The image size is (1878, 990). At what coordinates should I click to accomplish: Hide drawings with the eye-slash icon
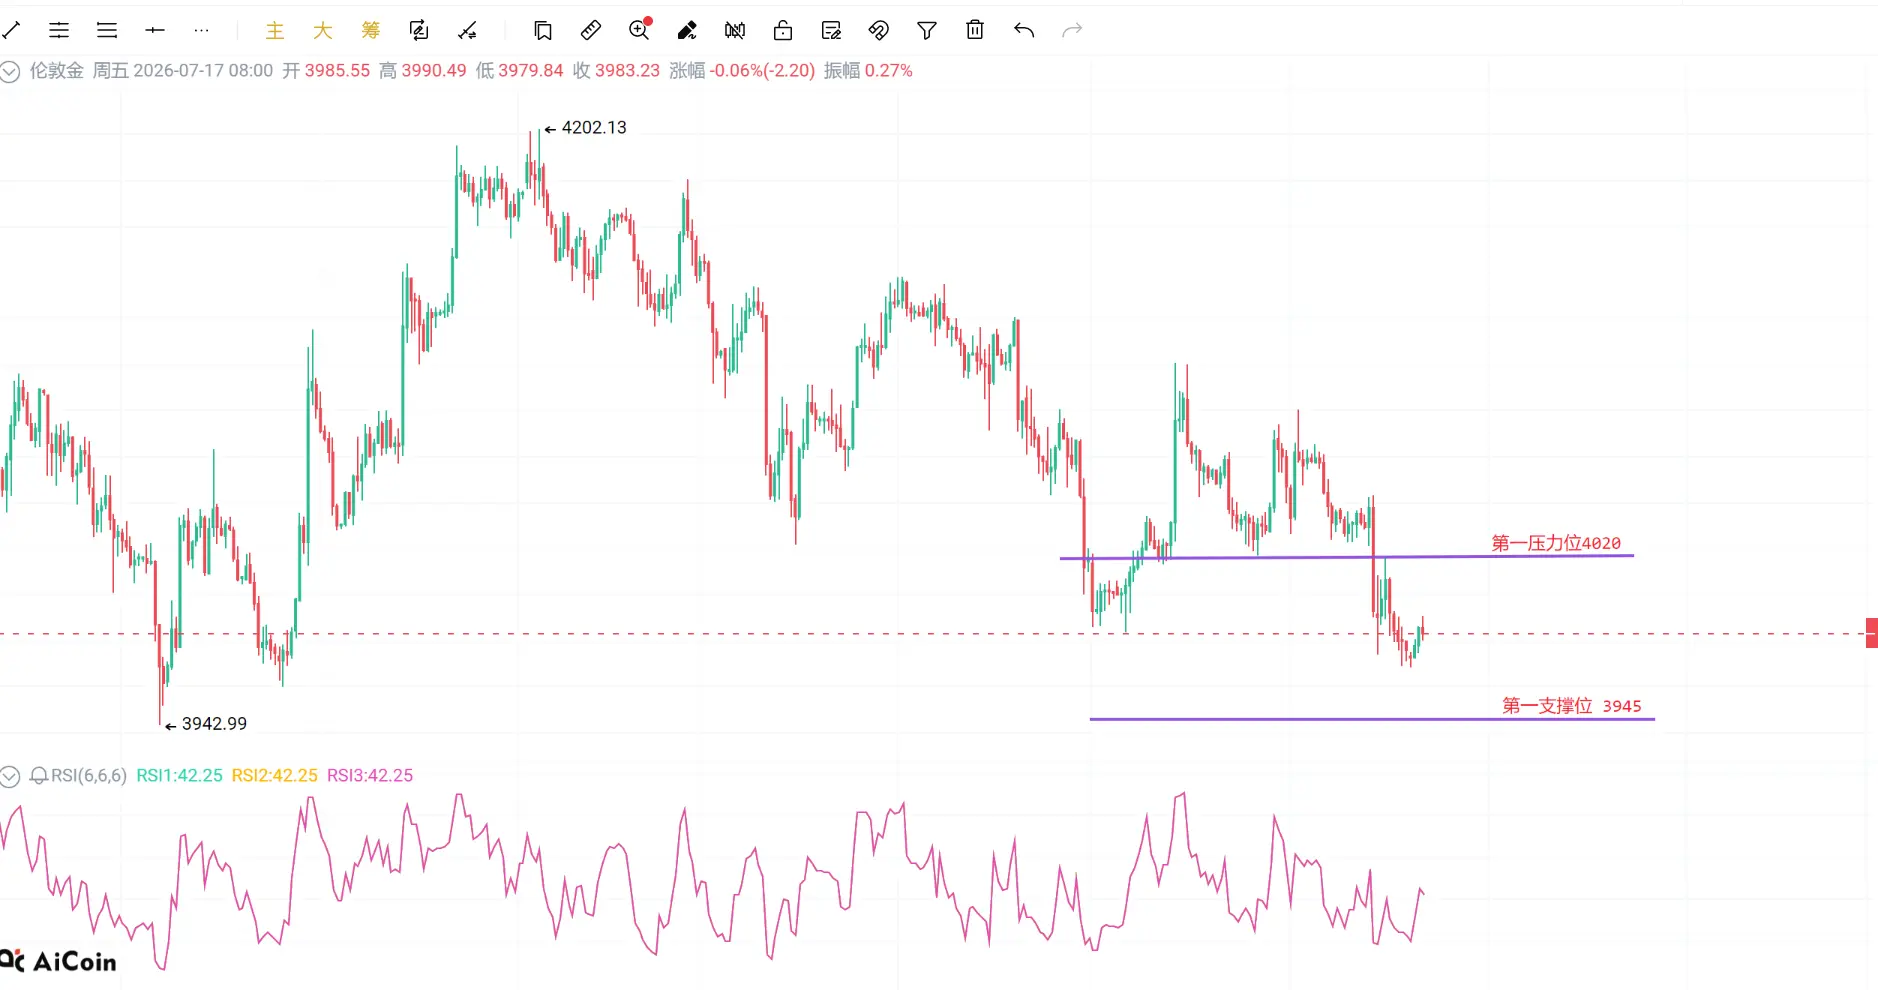pyautogui.click(x=879, y=31)
